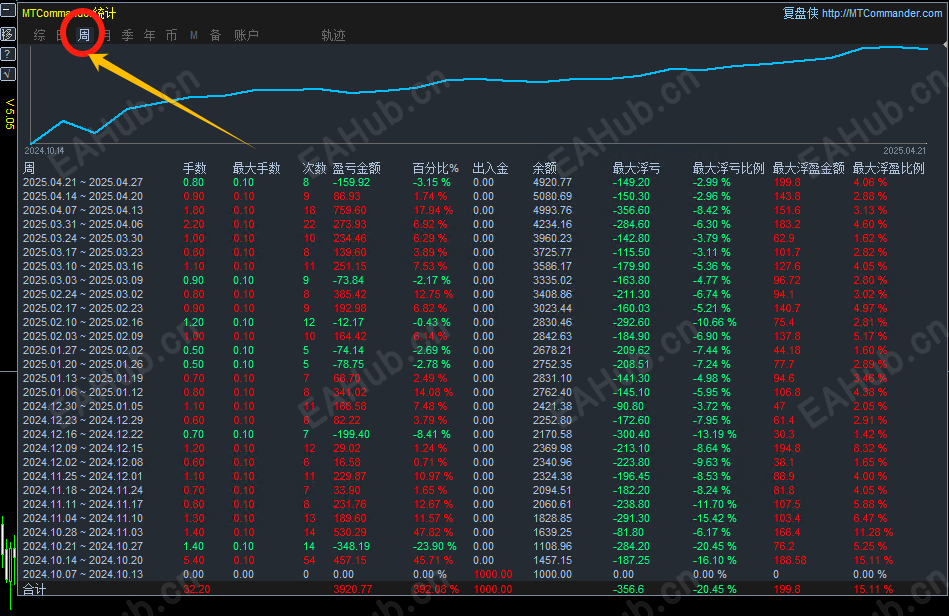Image resolution: width=949 pixels, height=616 pixels.
Task: Select the M tab icon
Action: click(x=194, y=36)
